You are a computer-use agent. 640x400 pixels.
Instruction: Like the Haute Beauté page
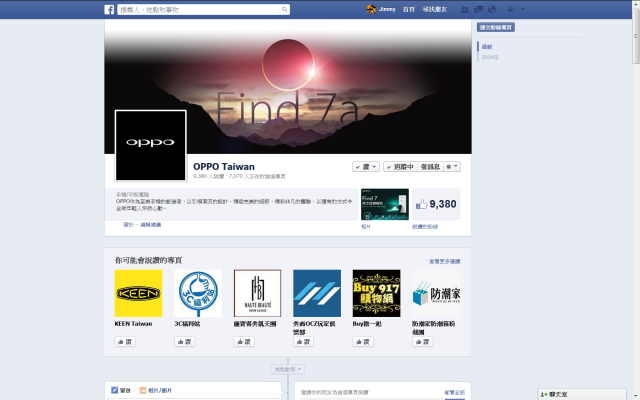pyautogui.click(x=244, y=342)
